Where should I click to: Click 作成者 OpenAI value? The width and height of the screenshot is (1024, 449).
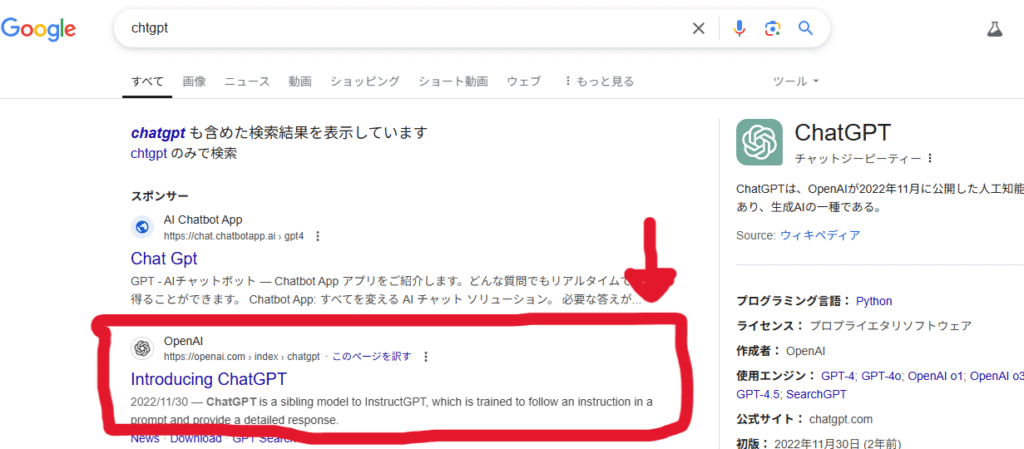[806, 351]
